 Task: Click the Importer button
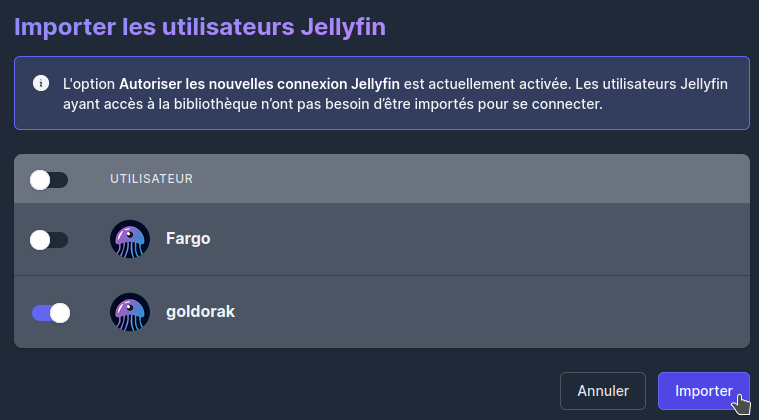click(704, 391)
